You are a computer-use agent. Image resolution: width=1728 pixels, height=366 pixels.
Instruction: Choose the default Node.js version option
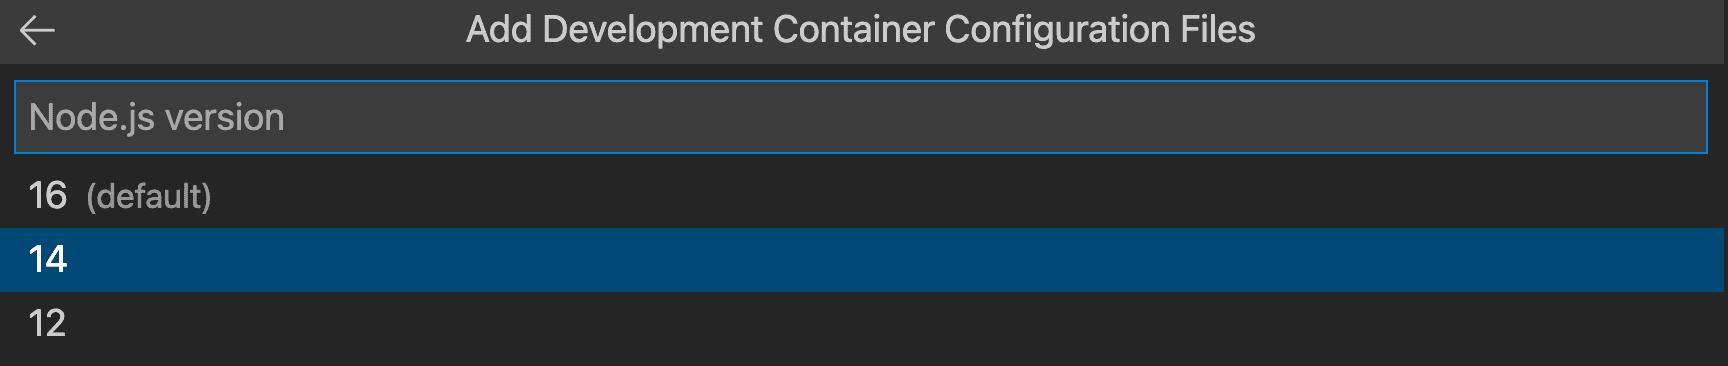point(864,196)
